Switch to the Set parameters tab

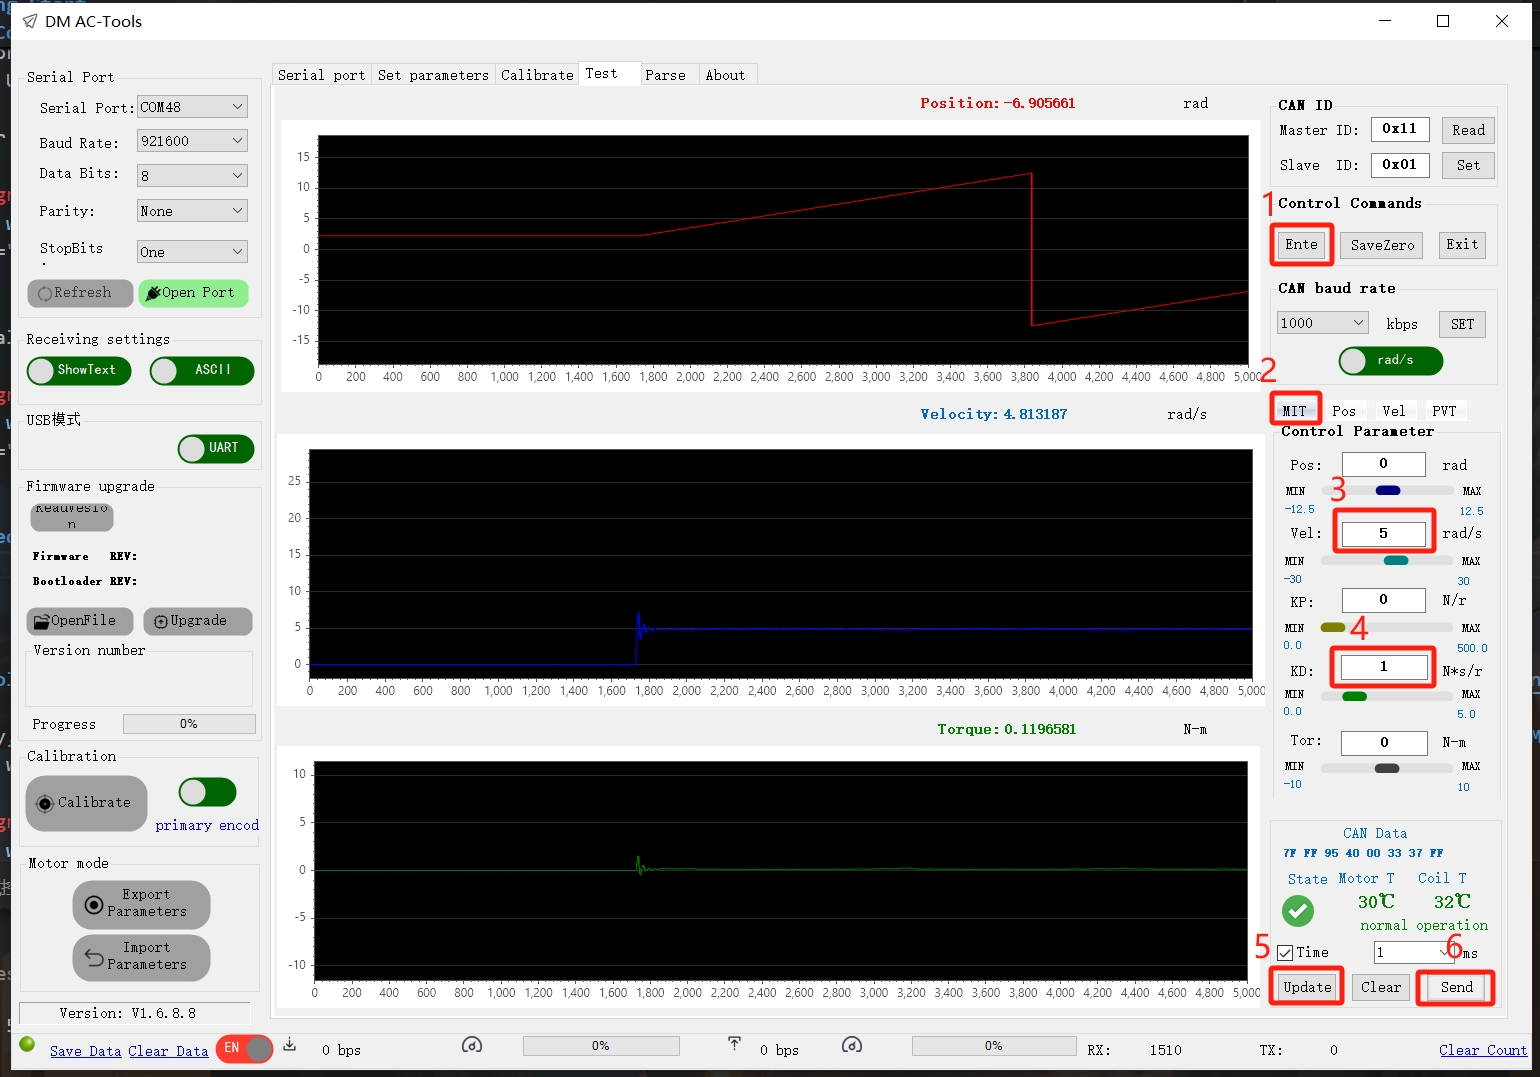click(x=433, y=75)
